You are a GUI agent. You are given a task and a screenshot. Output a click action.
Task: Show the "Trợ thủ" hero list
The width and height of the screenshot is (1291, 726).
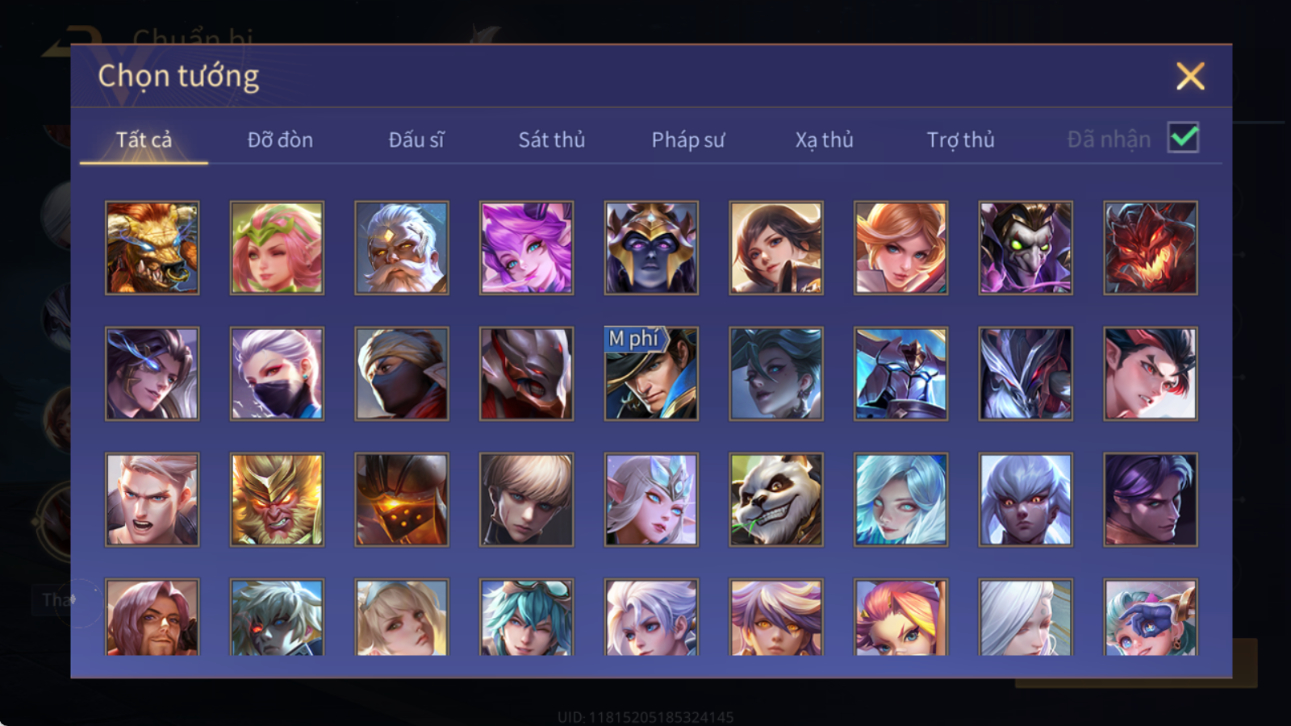tap(960, 140)
